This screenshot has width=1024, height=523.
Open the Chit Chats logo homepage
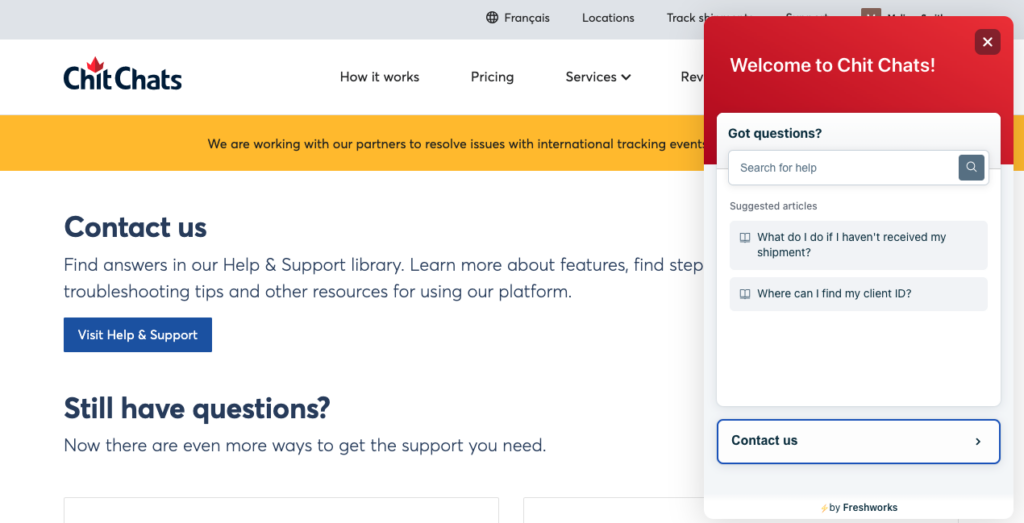(x=123, y=74)
